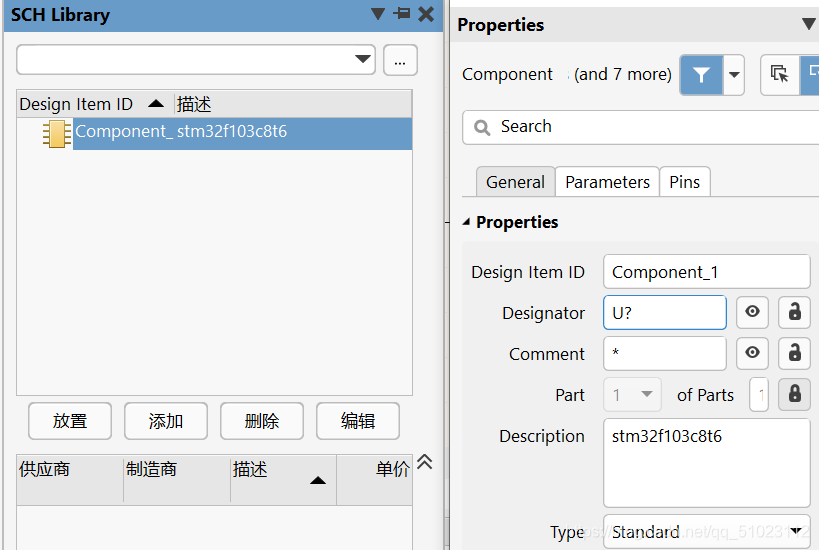Click the cursor select-objects icon
Image resolution: width=819 pixels, height=550 pixels.
coord(780,75)
